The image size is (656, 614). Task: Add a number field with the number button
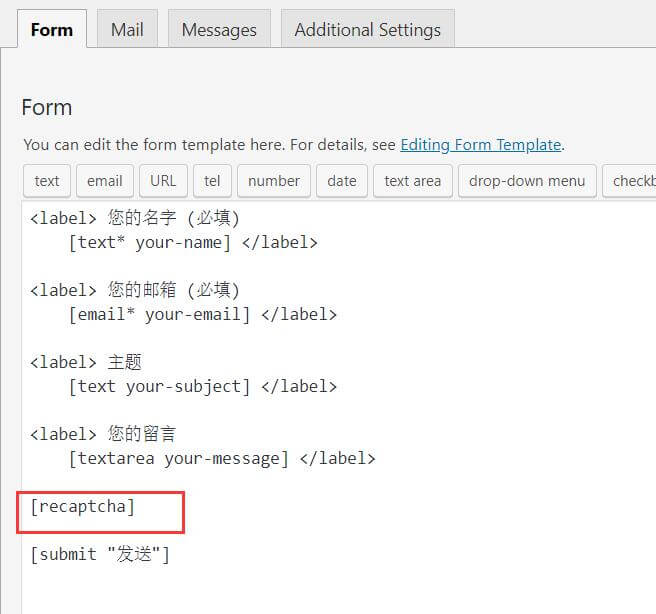[x=273, y=181]
